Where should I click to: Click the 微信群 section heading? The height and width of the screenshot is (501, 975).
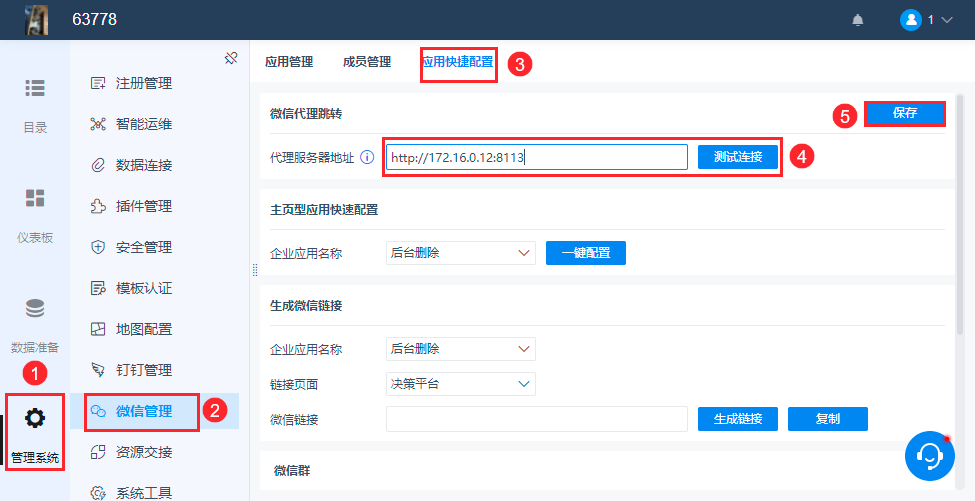(292, 471)
